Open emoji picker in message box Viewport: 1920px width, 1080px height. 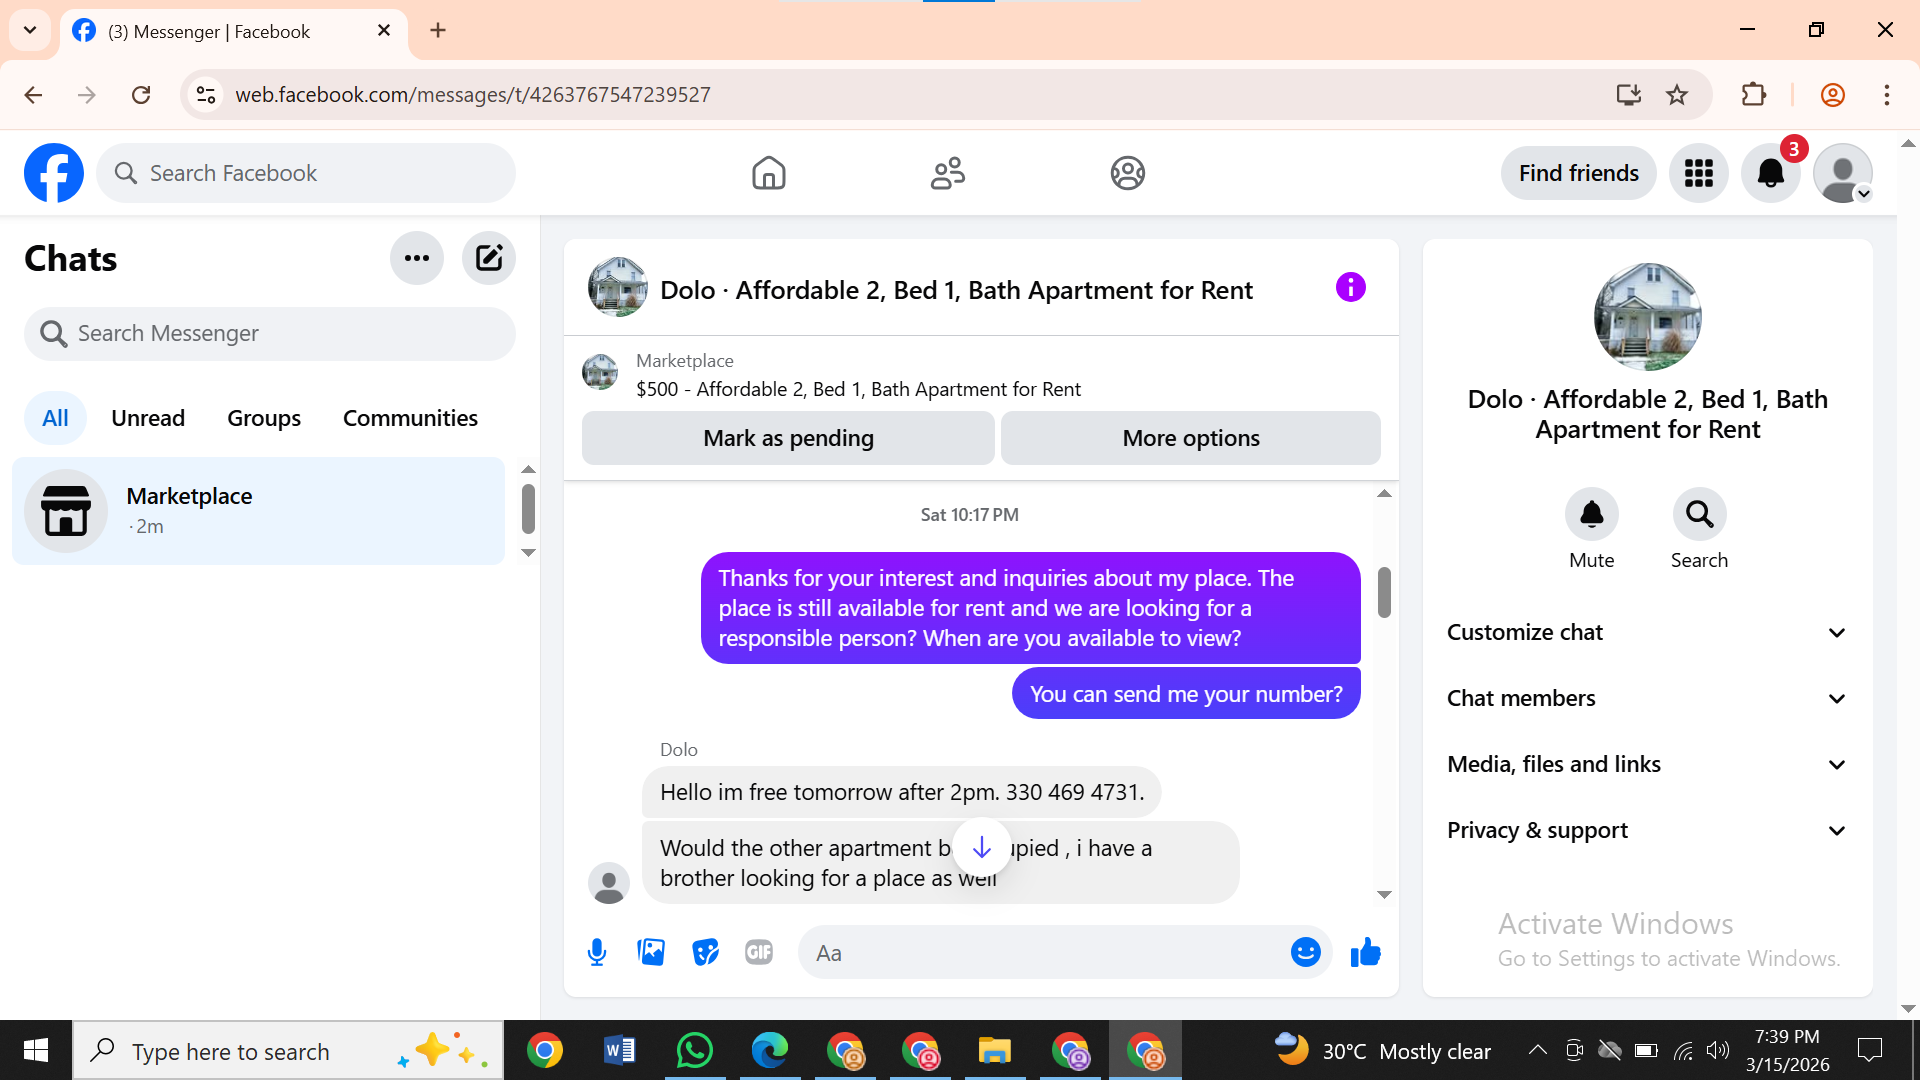click(x=1305, y=953)
